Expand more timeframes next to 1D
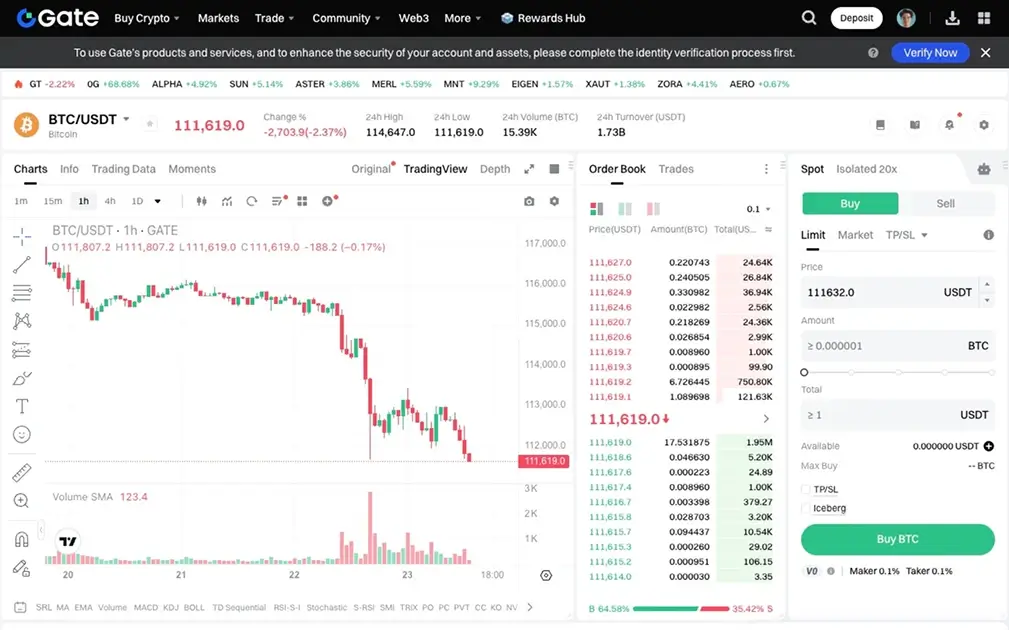 pos(158,201)
